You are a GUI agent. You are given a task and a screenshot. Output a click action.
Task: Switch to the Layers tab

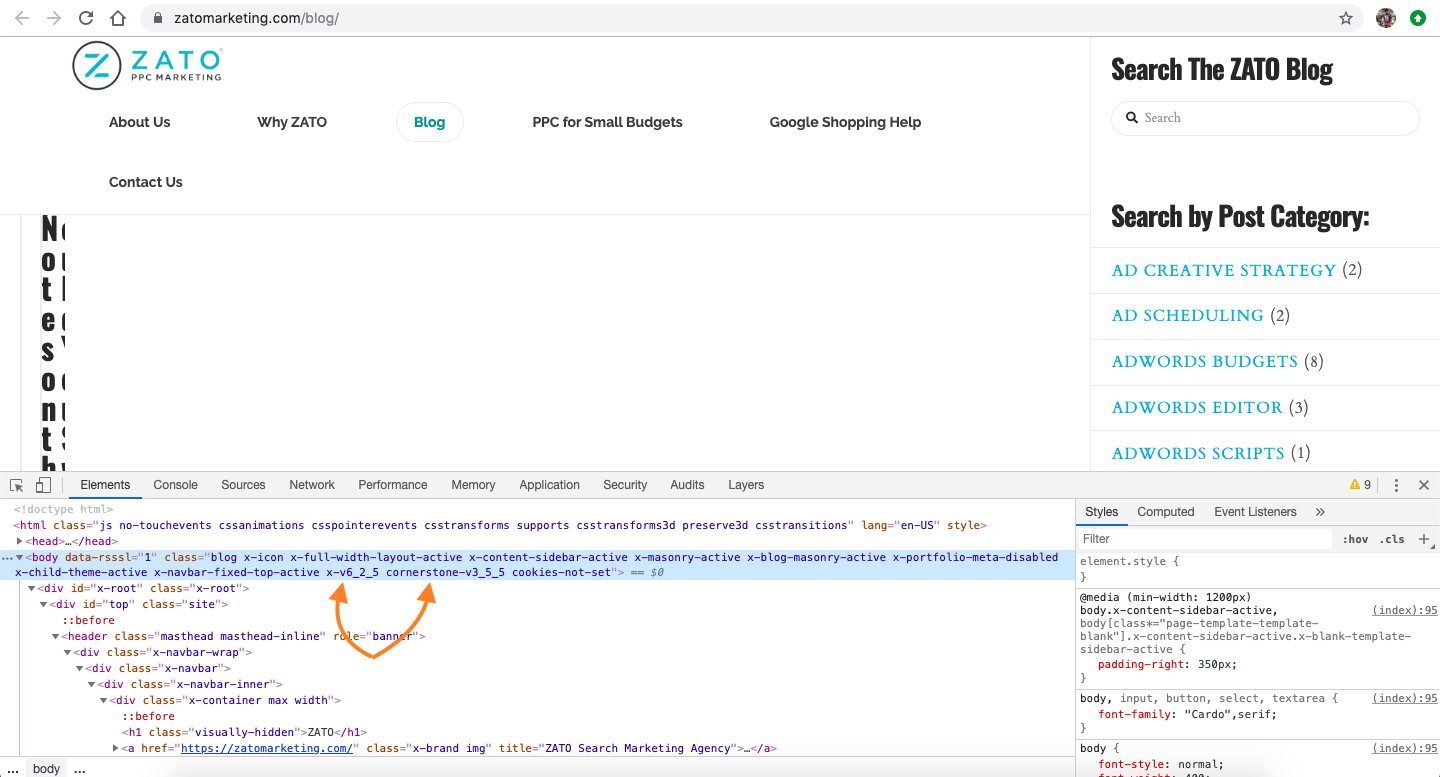point(746,485)
